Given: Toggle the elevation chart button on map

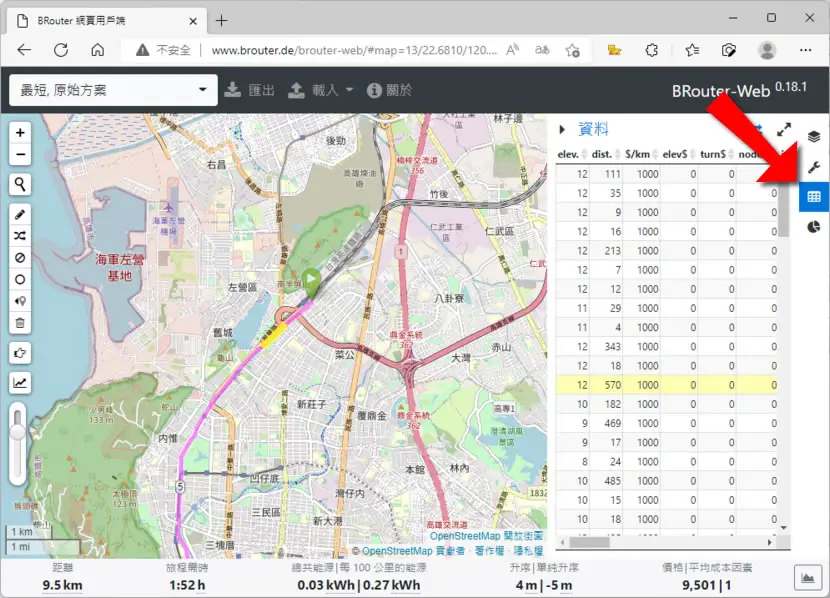Looking at the screenshot, I should 20,383.
